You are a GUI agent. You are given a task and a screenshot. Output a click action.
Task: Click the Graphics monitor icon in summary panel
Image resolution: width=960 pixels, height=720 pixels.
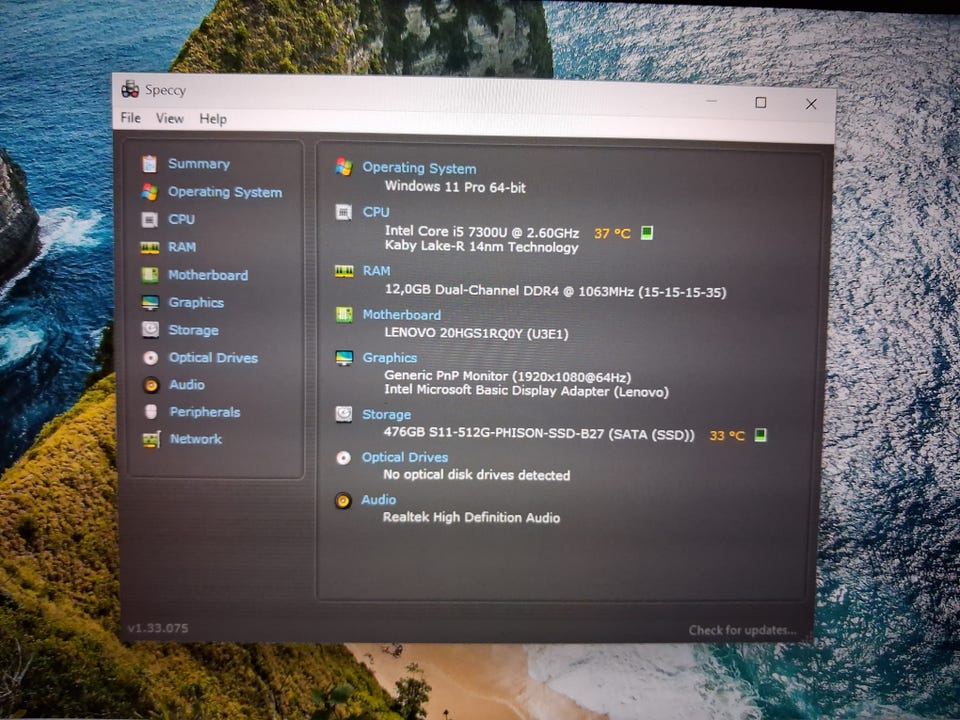(344, 358)
